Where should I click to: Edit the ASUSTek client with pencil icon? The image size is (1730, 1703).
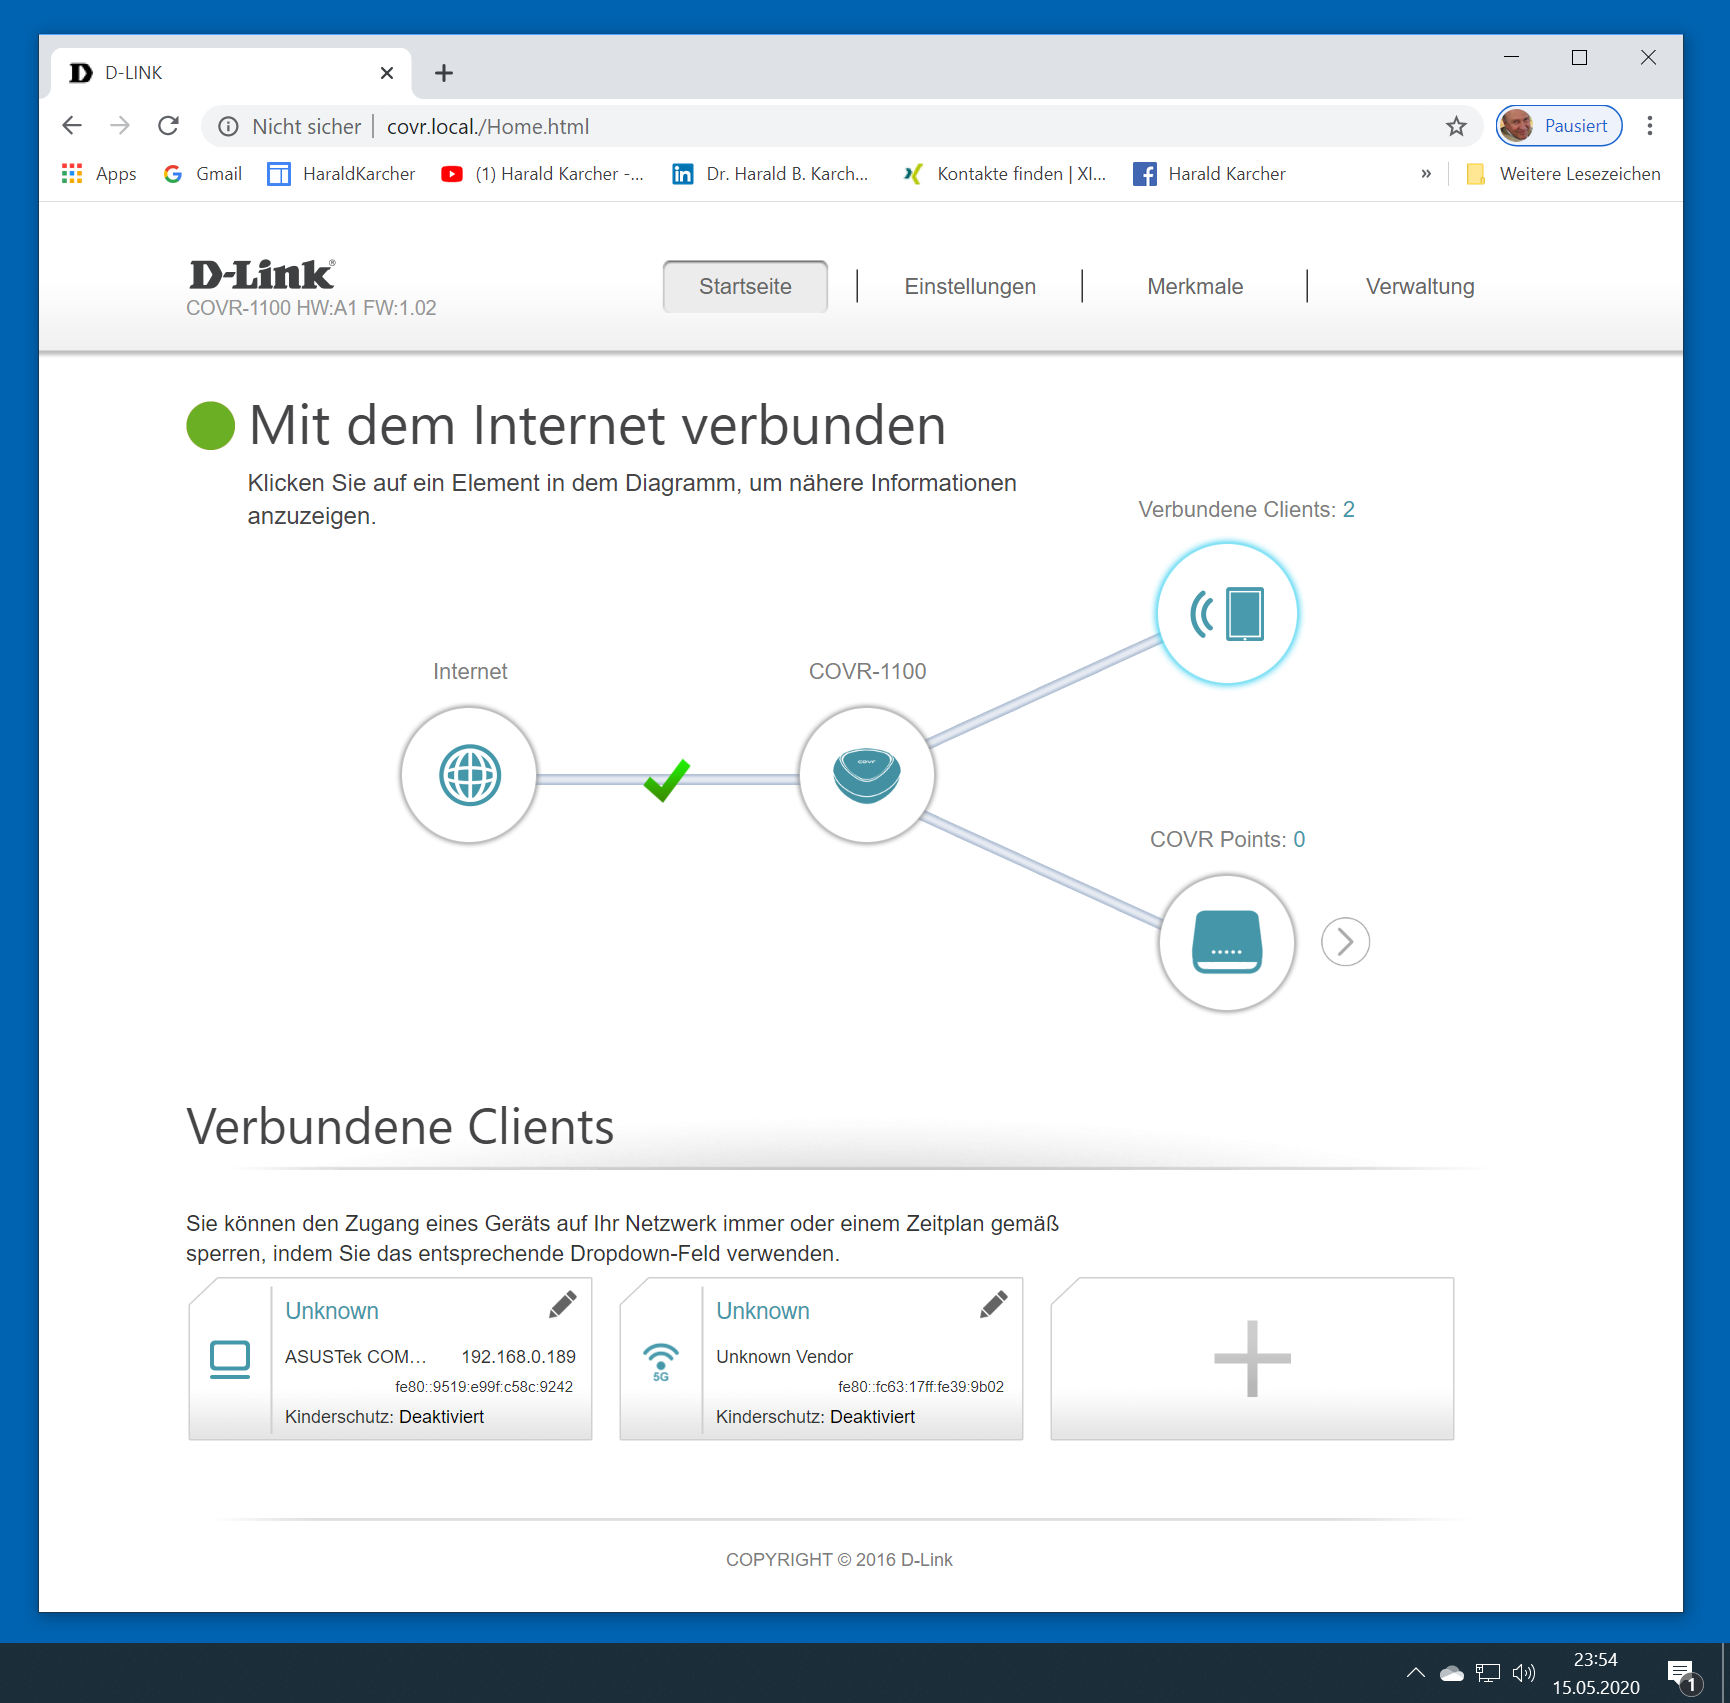(x=563, y=1304)
